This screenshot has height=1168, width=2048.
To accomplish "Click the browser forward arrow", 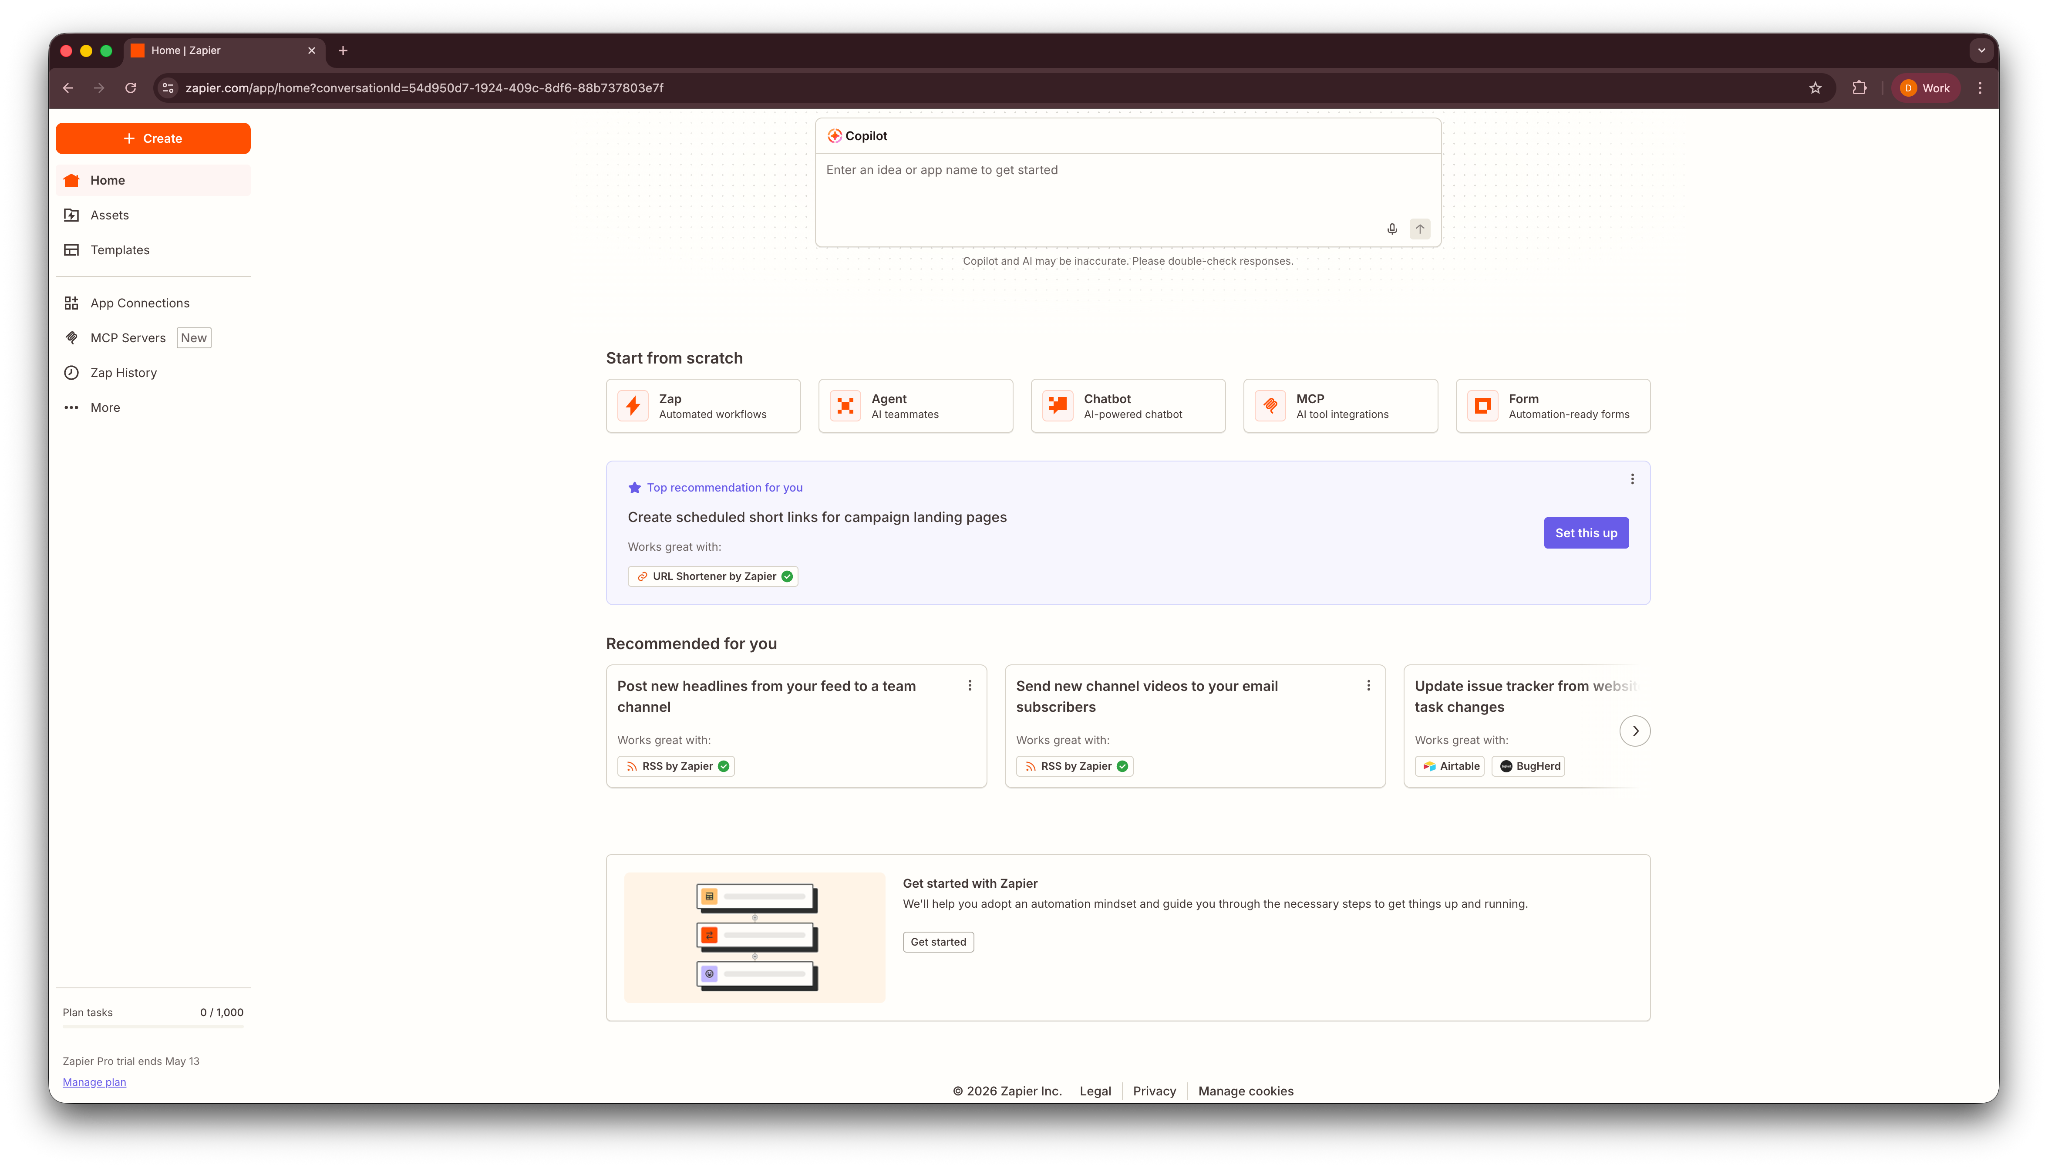I will coord(99,88).
